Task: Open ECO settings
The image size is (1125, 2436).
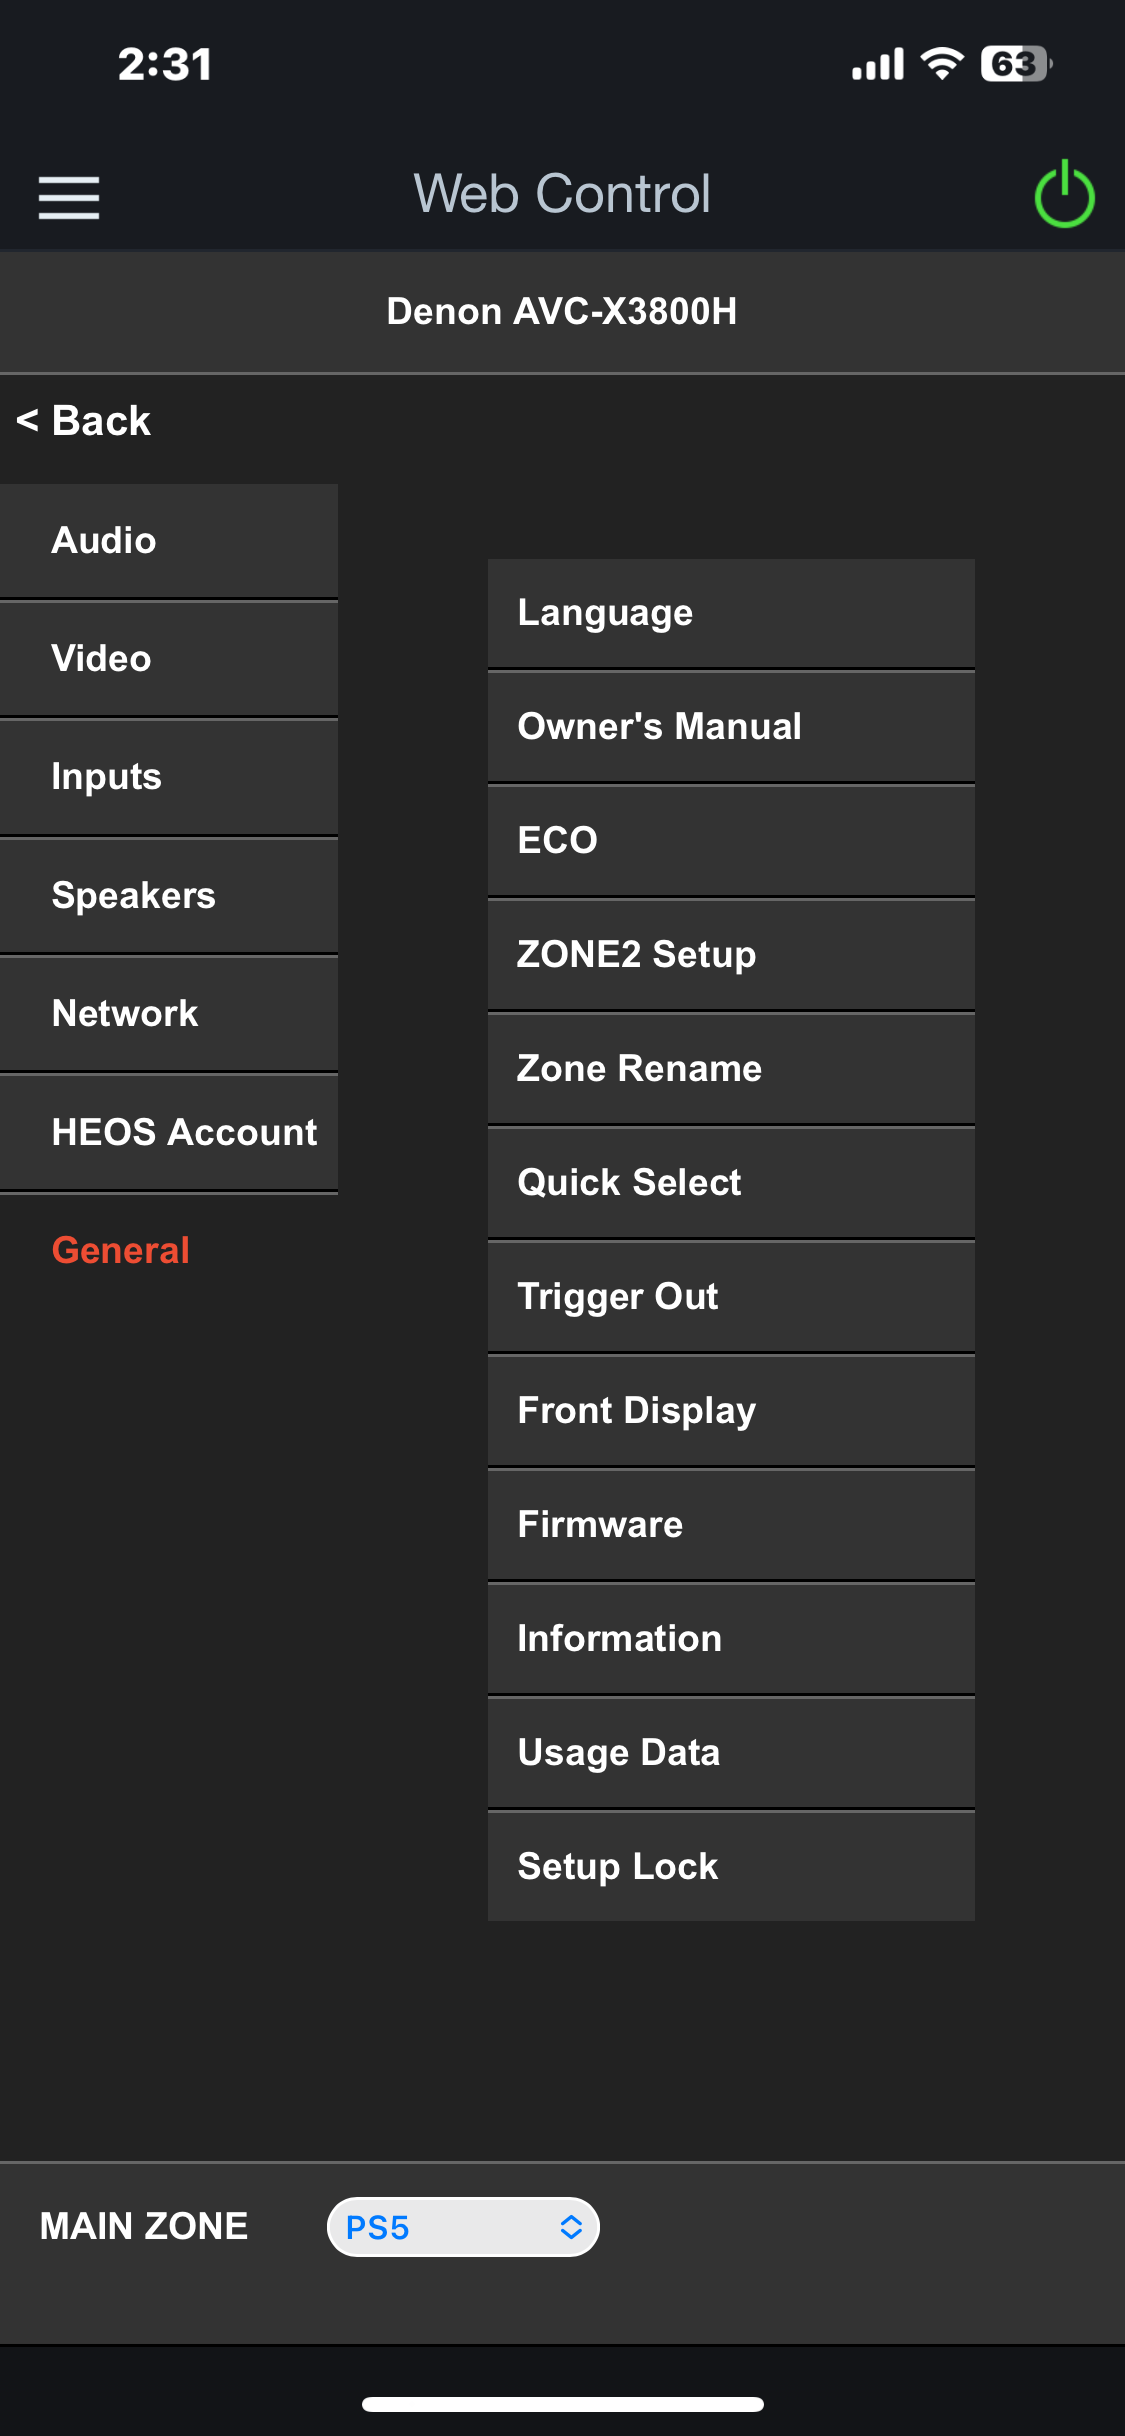Action: pos(731,841)
